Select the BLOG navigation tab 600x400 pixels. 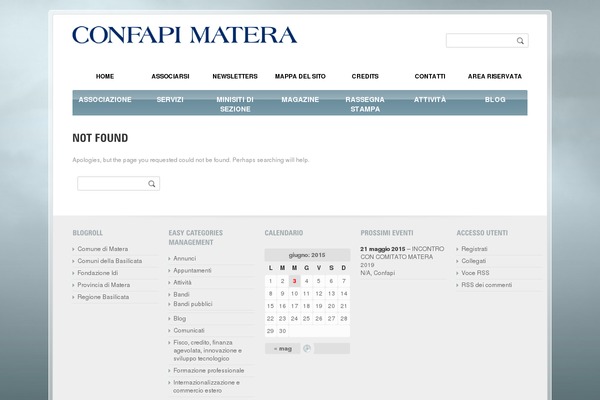coord(495,100)
